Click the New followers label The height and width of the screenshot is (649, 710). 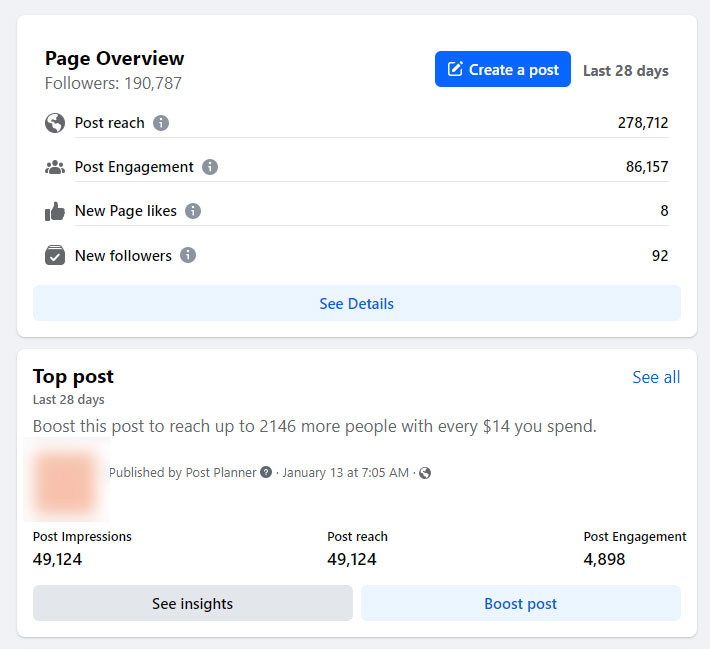(123, 255)
